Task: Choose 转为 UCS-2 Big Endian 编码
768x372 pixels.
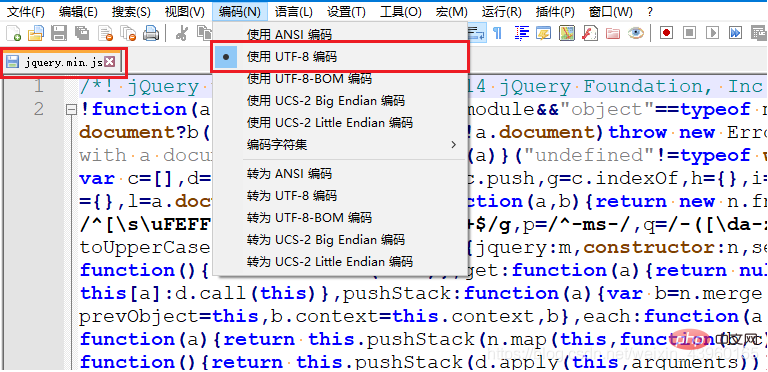Action: tap(339, 239)
